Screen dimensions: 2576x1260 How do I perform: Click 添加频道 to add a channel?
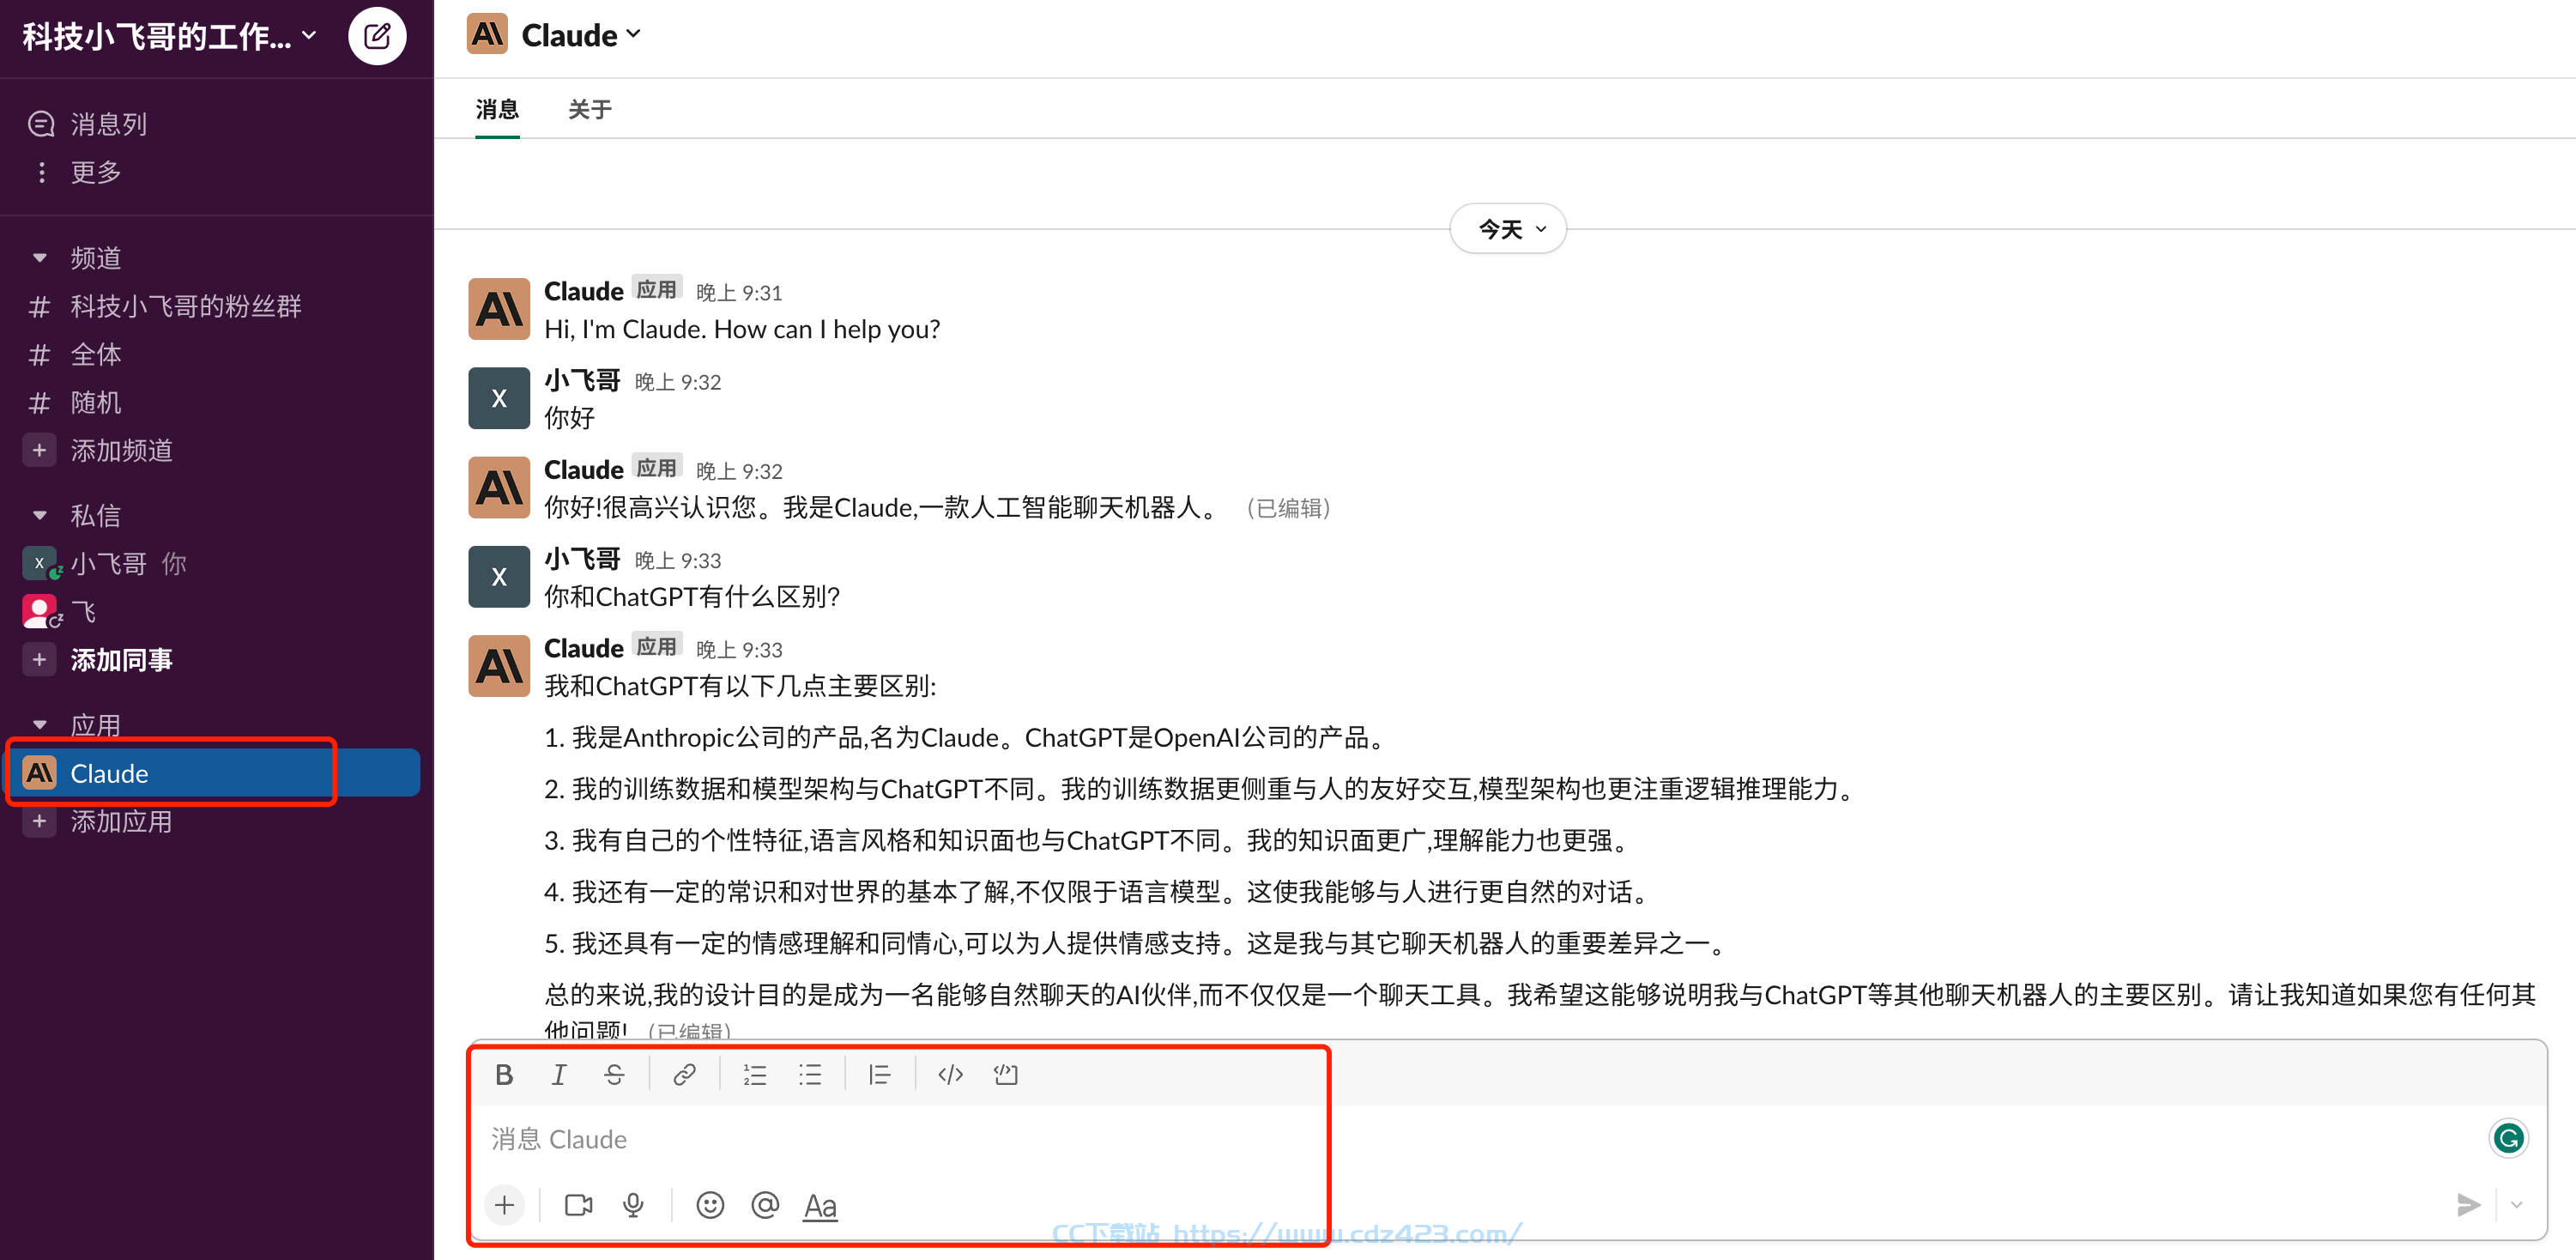[x=121, y=450]
